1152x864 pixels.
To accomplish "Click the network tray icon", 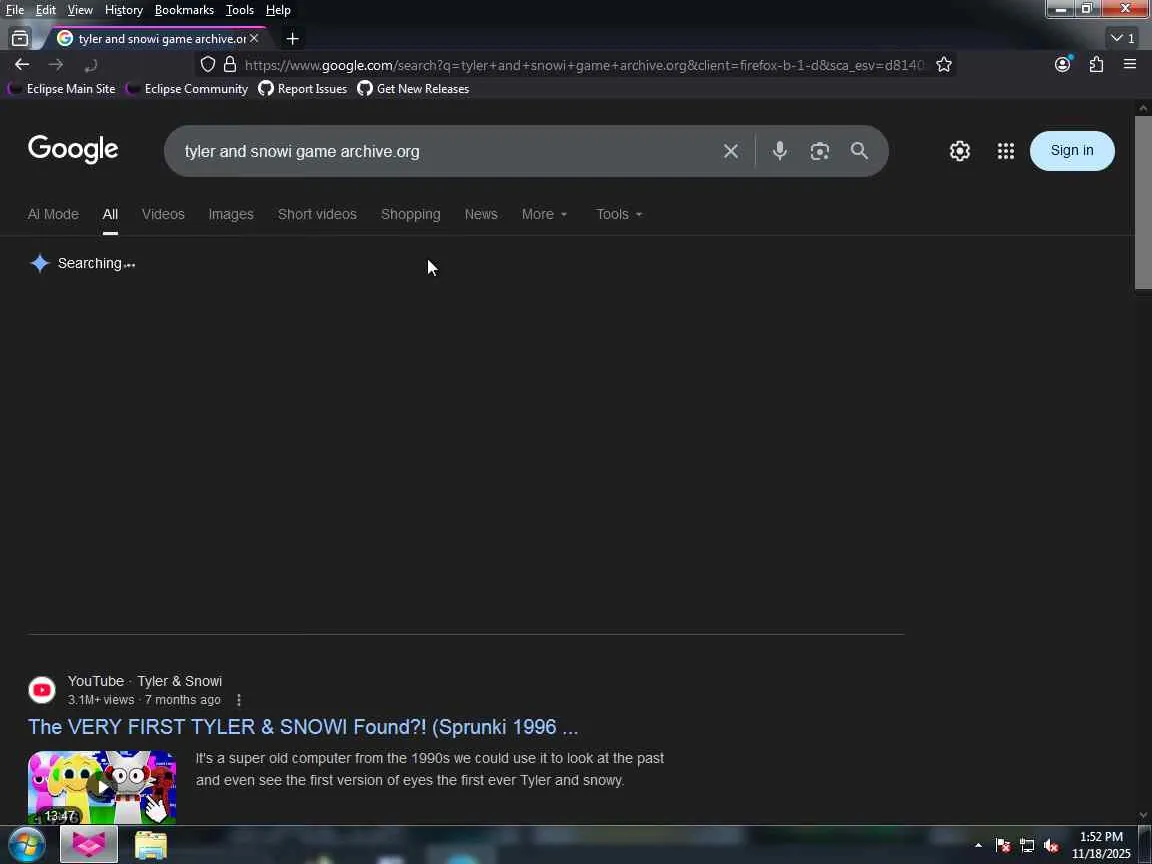I will (1027, 846).
